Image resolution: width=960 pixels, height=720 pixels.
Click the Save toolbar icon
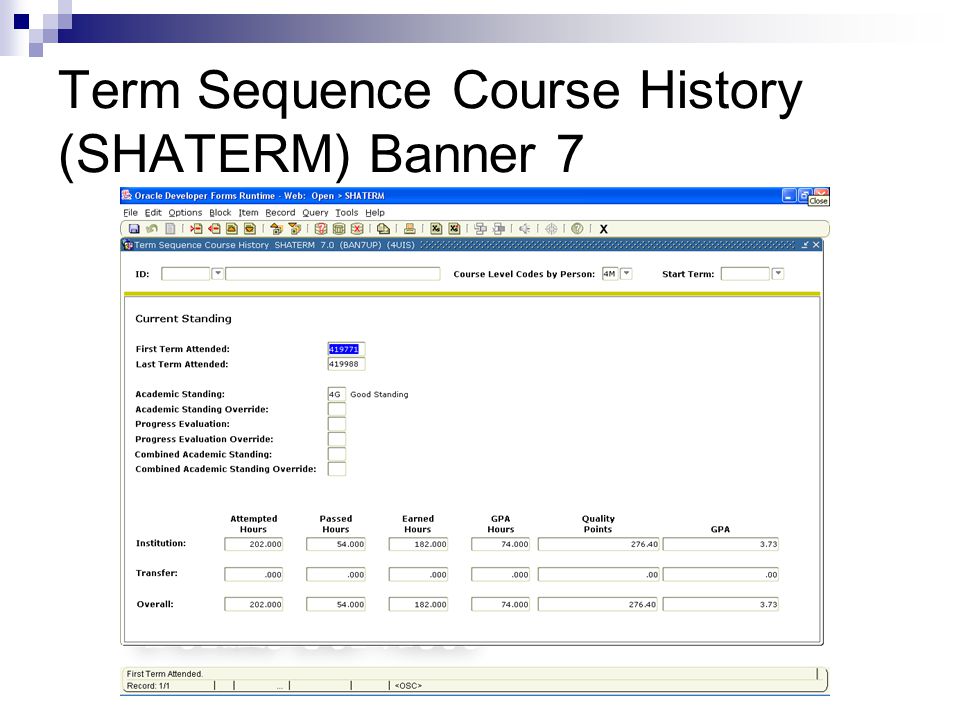(134, 229)
